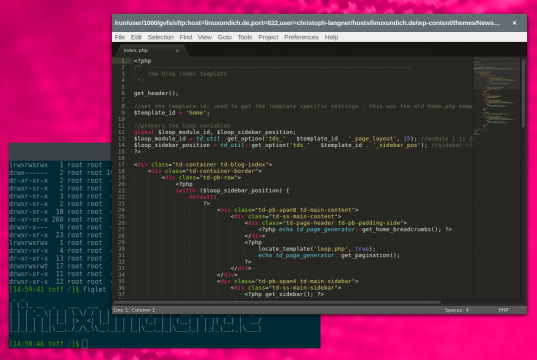
Task: Click the get_header(); line
Action: pos(156,93)
